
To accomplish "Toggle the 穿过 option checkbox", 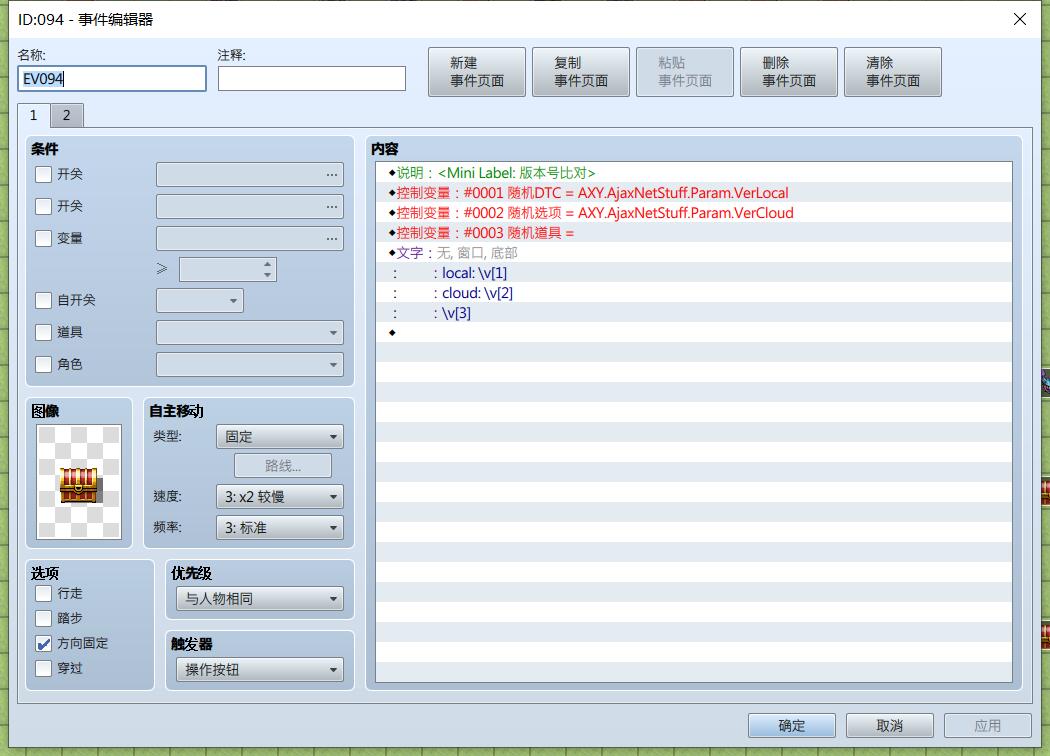I will 44,668.
